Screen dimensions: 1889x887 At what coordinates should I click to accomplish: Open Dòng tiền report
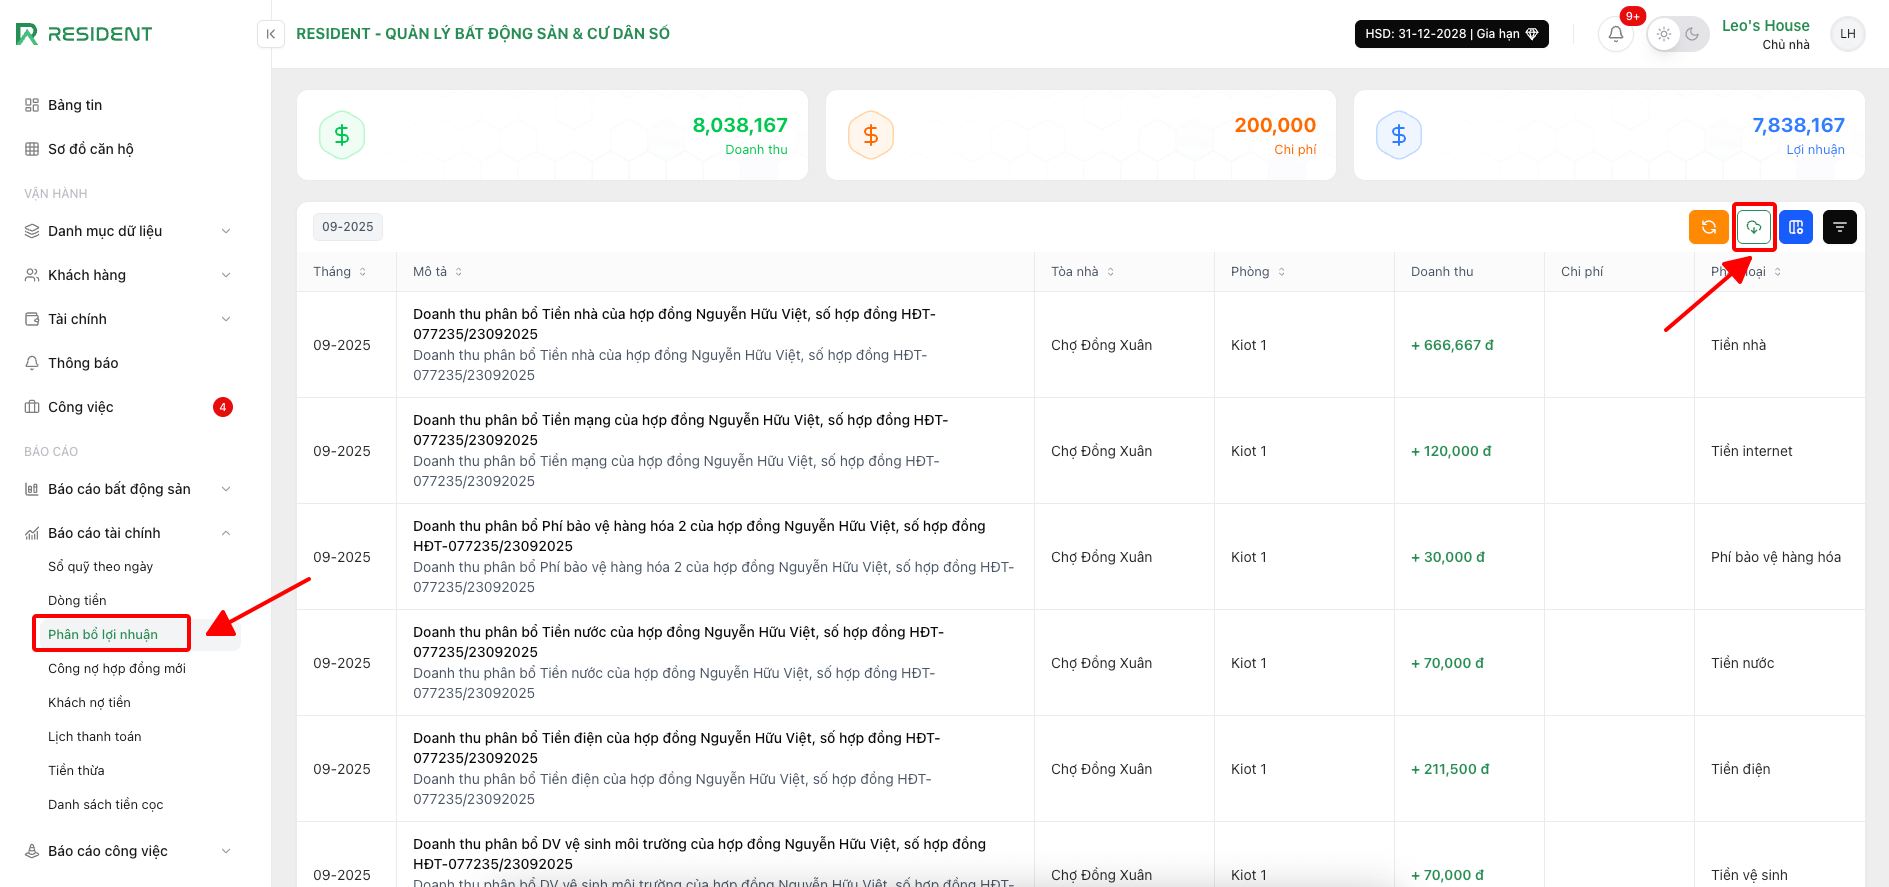77,601
